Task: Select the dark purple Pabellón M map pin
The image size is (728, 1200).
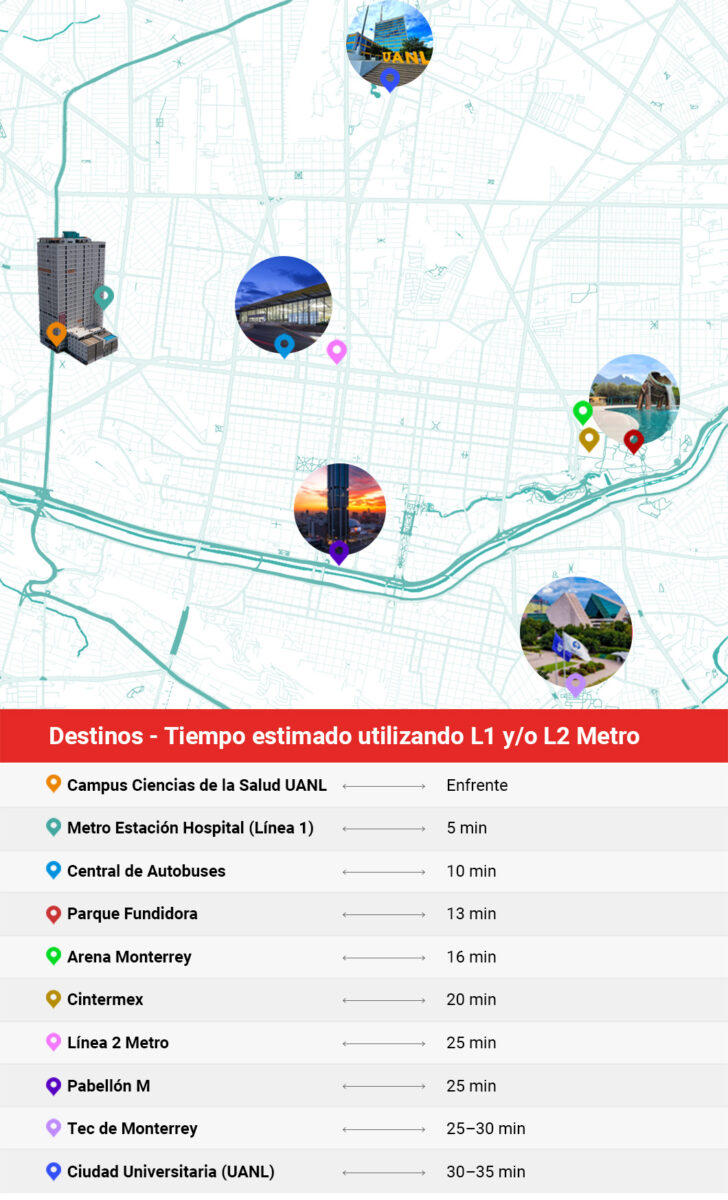Action: [339, 551]
